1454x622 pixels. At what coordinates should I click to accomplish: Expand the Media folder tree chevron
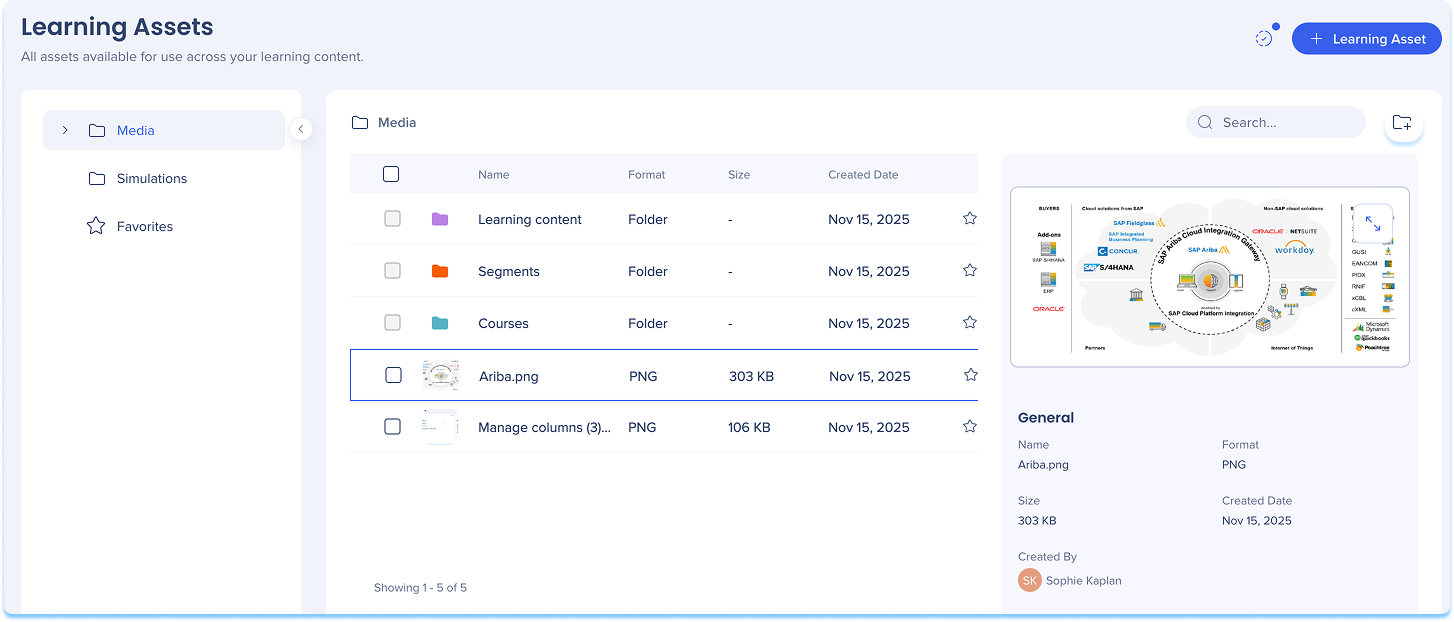pyautogui.click(x=65, y=130)
